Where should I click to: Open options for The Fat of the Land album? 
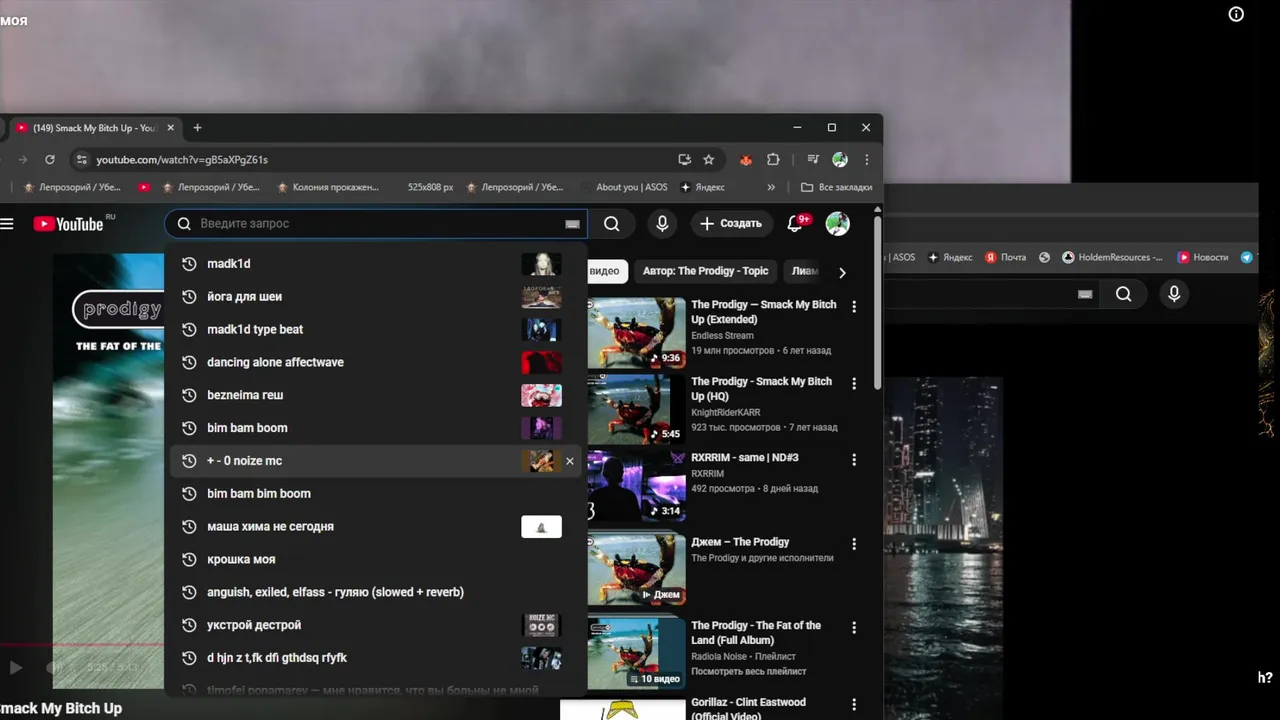click(x=854, y=628)
